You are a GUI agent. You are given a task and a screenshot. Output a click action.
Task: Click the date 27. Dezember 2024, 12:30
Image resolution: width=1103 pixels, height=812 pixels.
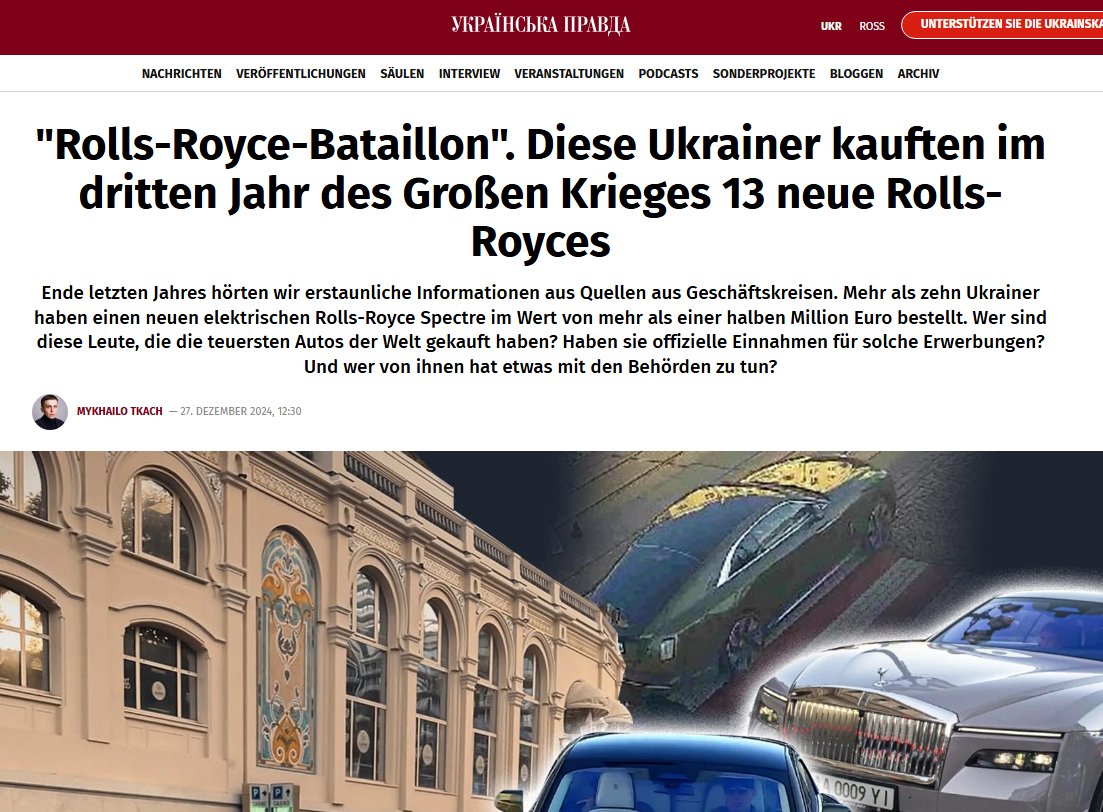coord(241,411)
